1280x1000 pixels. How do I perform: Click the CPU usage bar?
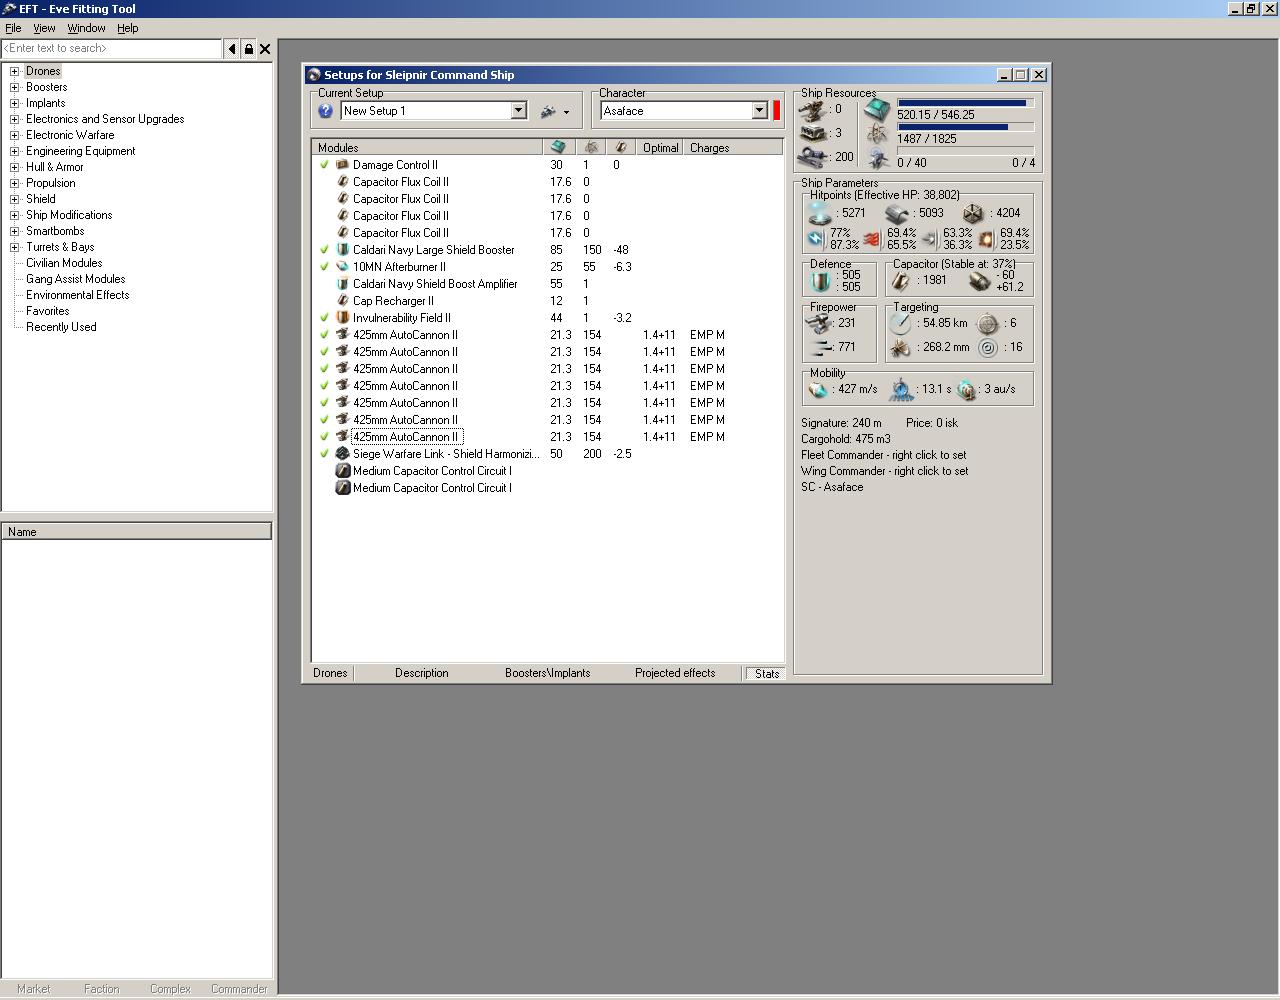965,103
